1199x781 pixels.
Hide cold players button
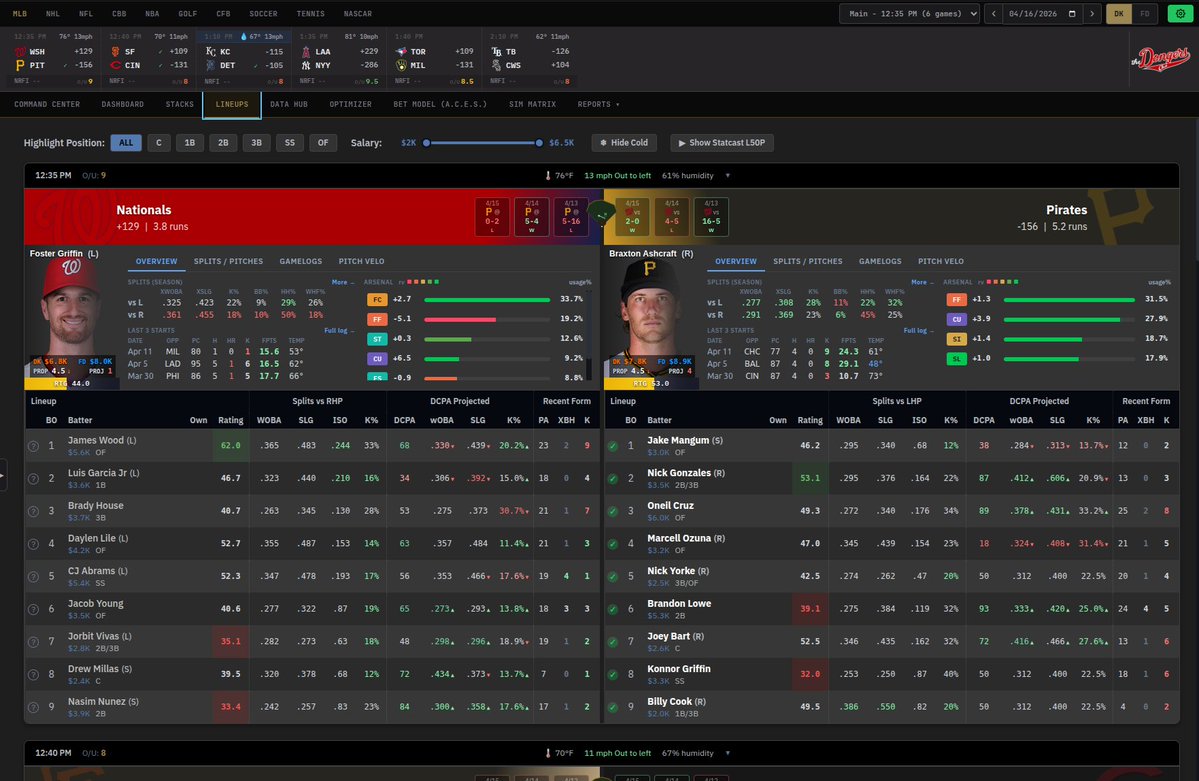tap(625, 143)
